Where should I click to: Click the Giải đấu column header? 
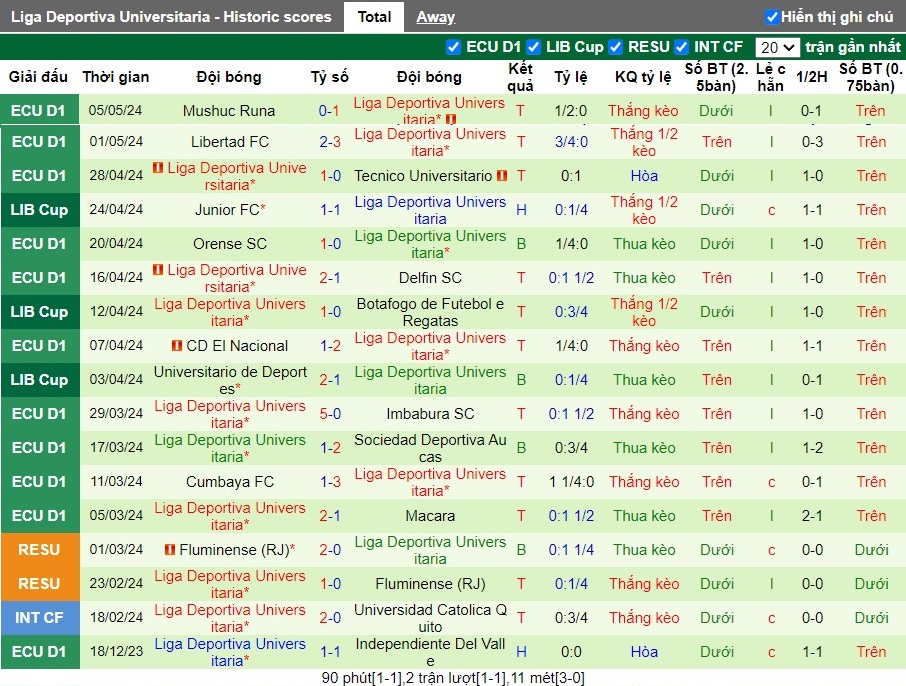[38, 77]
